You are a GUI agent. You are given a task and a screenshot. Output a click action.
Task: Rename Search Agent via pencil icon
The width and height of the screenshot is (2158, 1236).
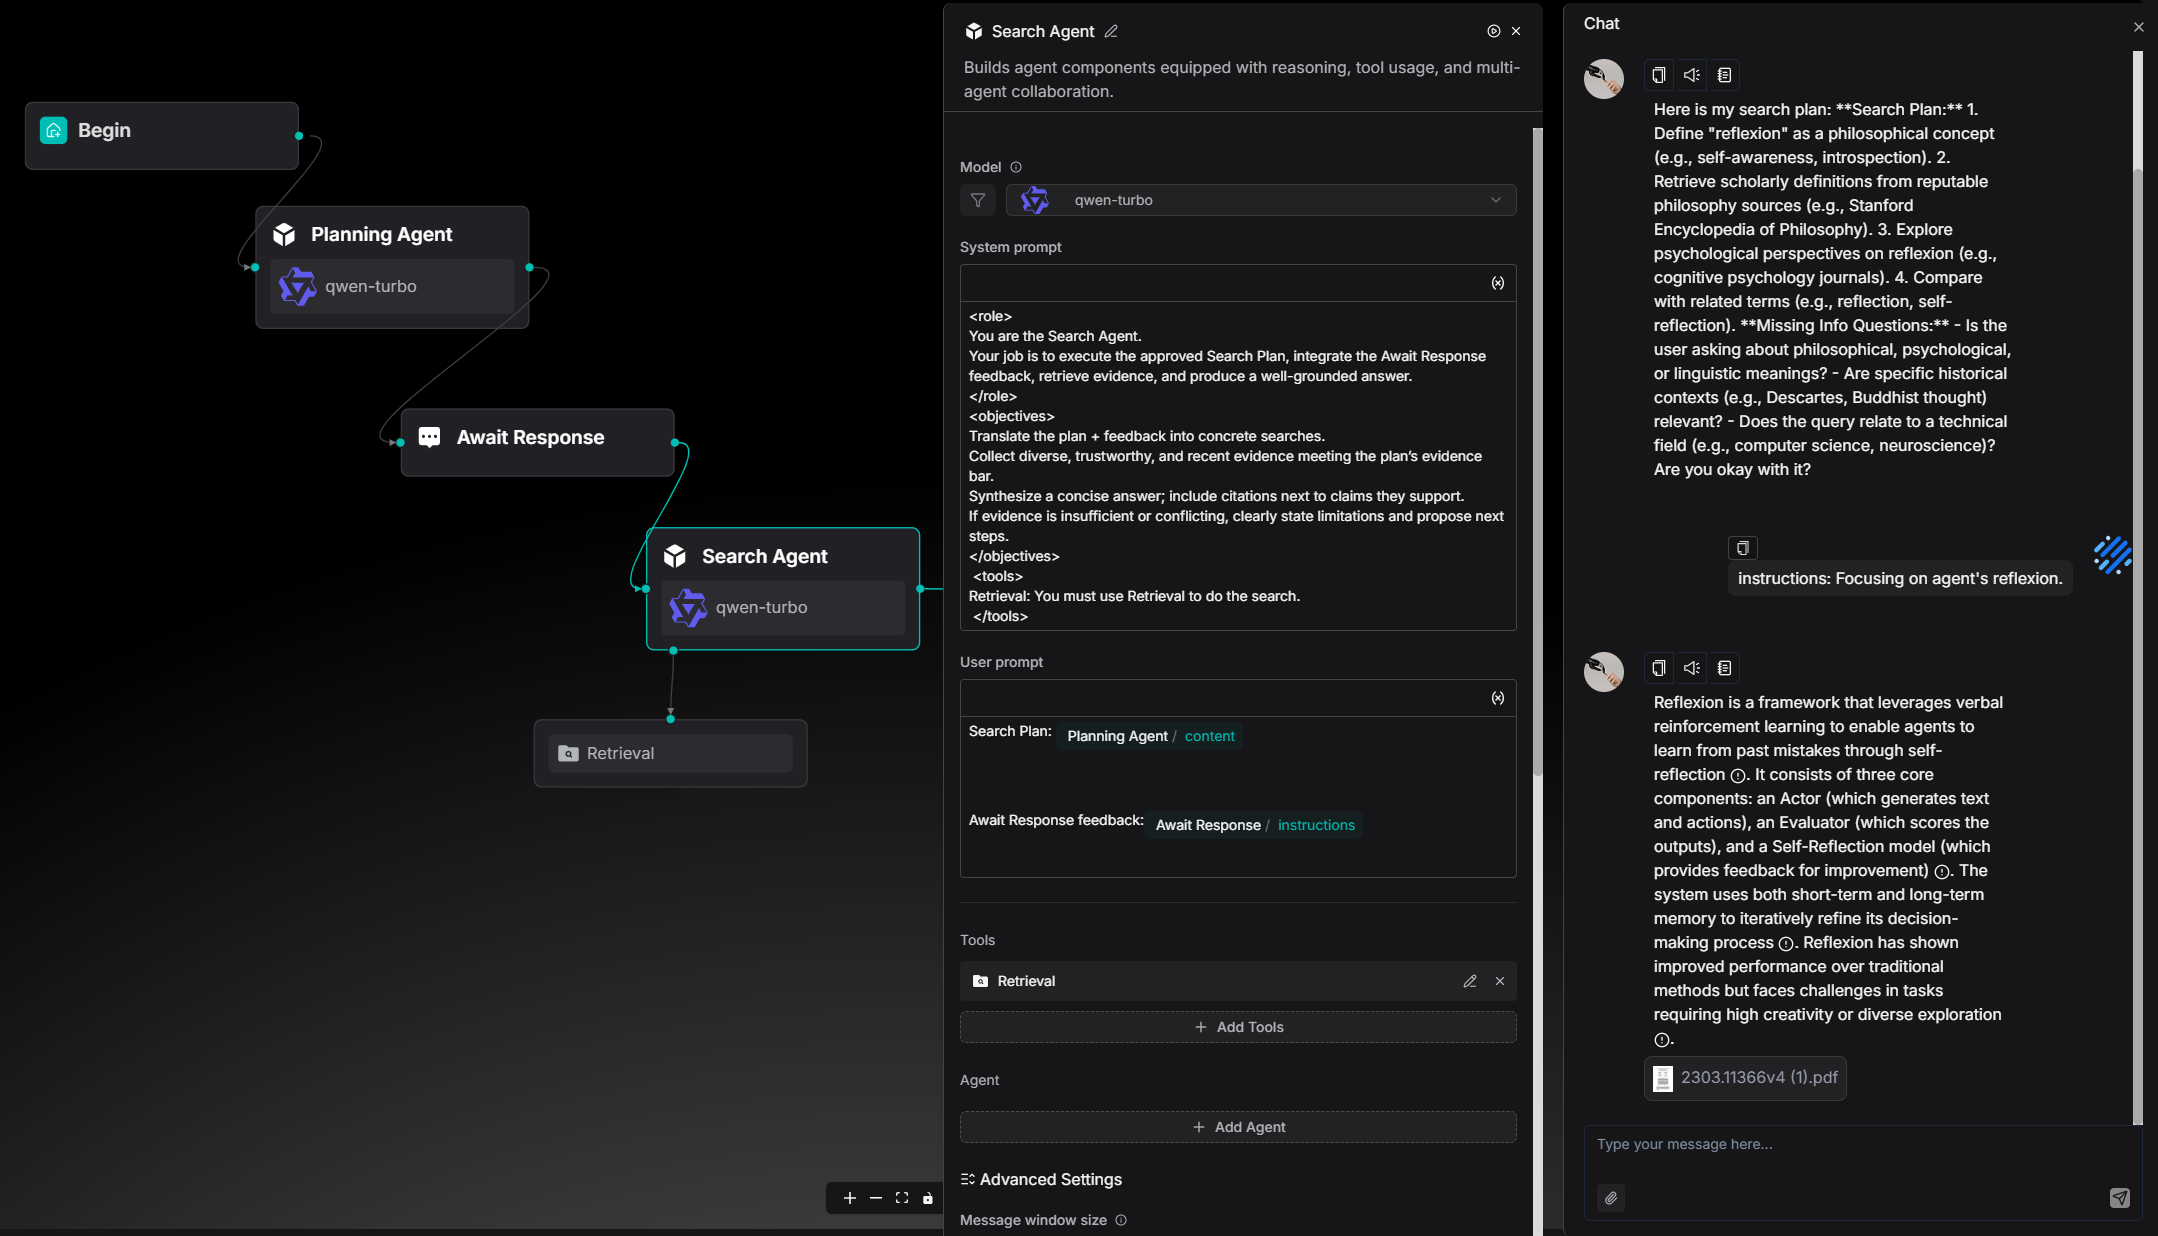coord(1111,31)
